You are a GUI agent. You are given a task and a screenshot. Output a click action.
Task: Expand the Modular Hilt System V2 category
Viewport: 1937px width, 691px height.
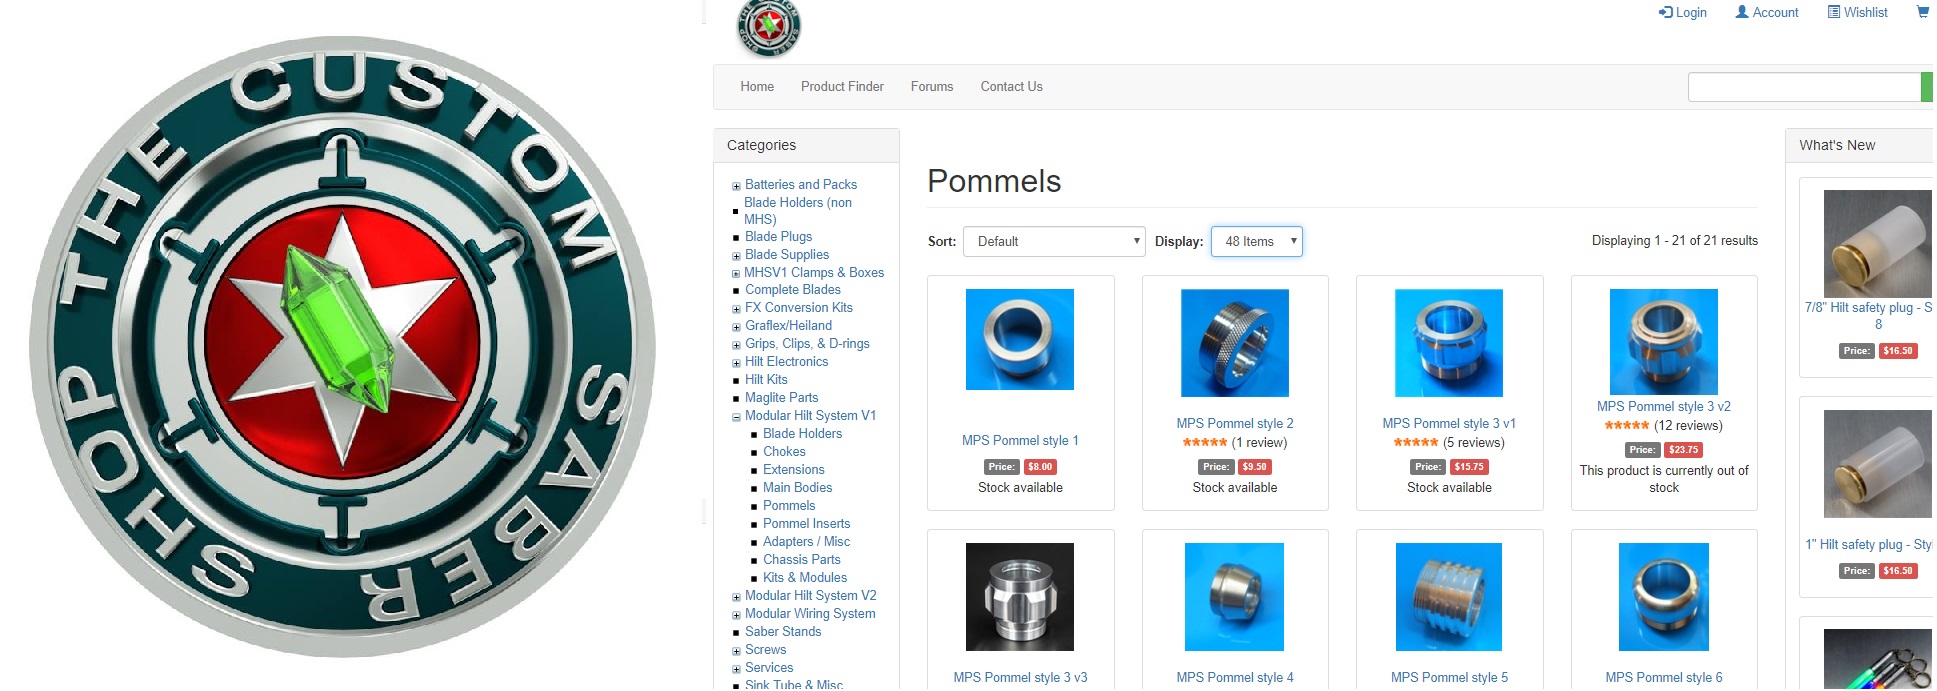coord(736,597)
